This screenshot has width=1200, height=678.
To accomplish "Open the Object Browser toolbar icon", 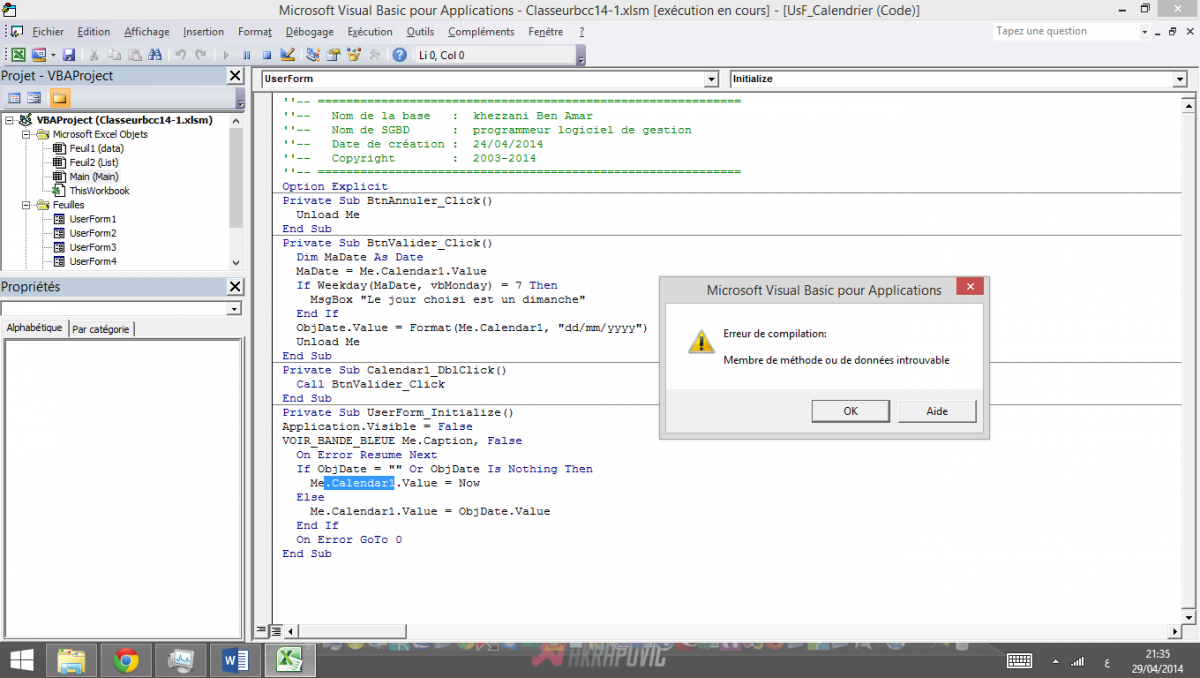I will [x=353, y=55].
